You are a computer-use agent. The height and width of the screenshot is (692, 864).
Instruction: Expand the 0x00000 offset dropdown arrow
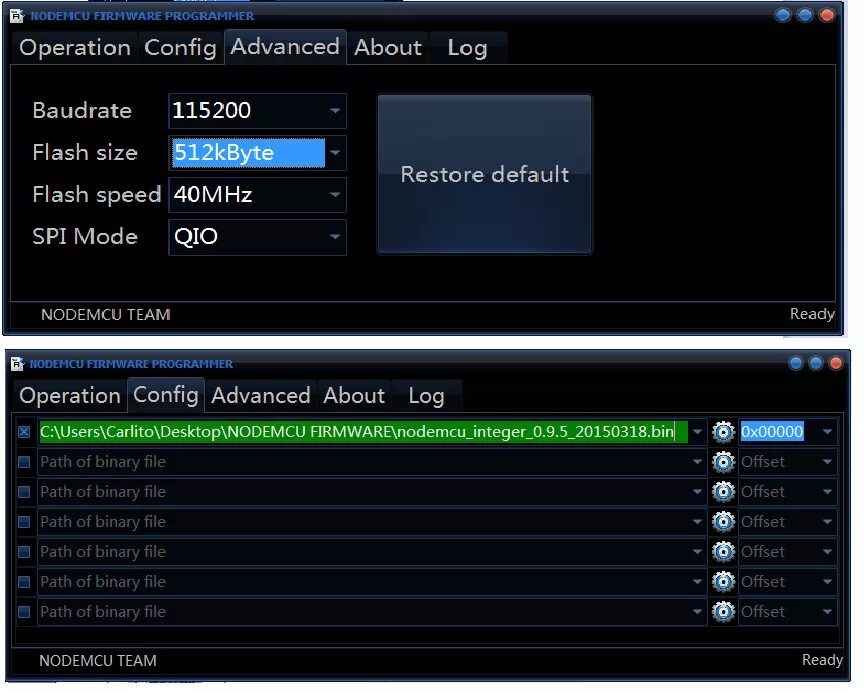point(828,432)
